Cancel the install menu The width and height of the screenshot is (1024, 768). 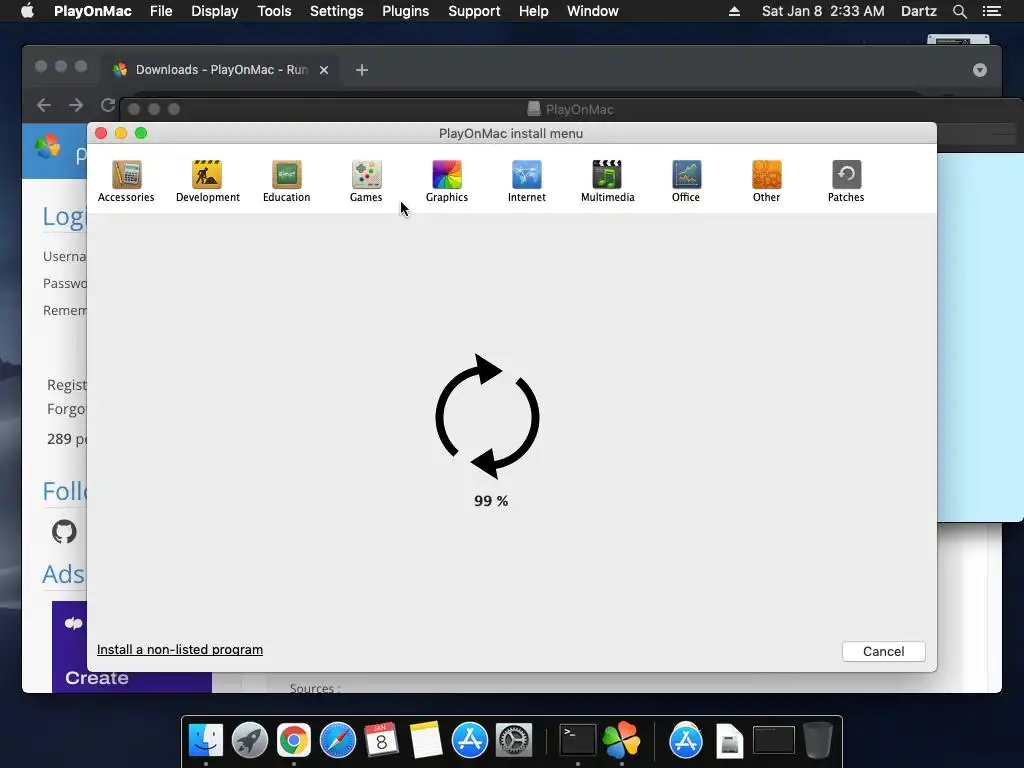[884, 651]
